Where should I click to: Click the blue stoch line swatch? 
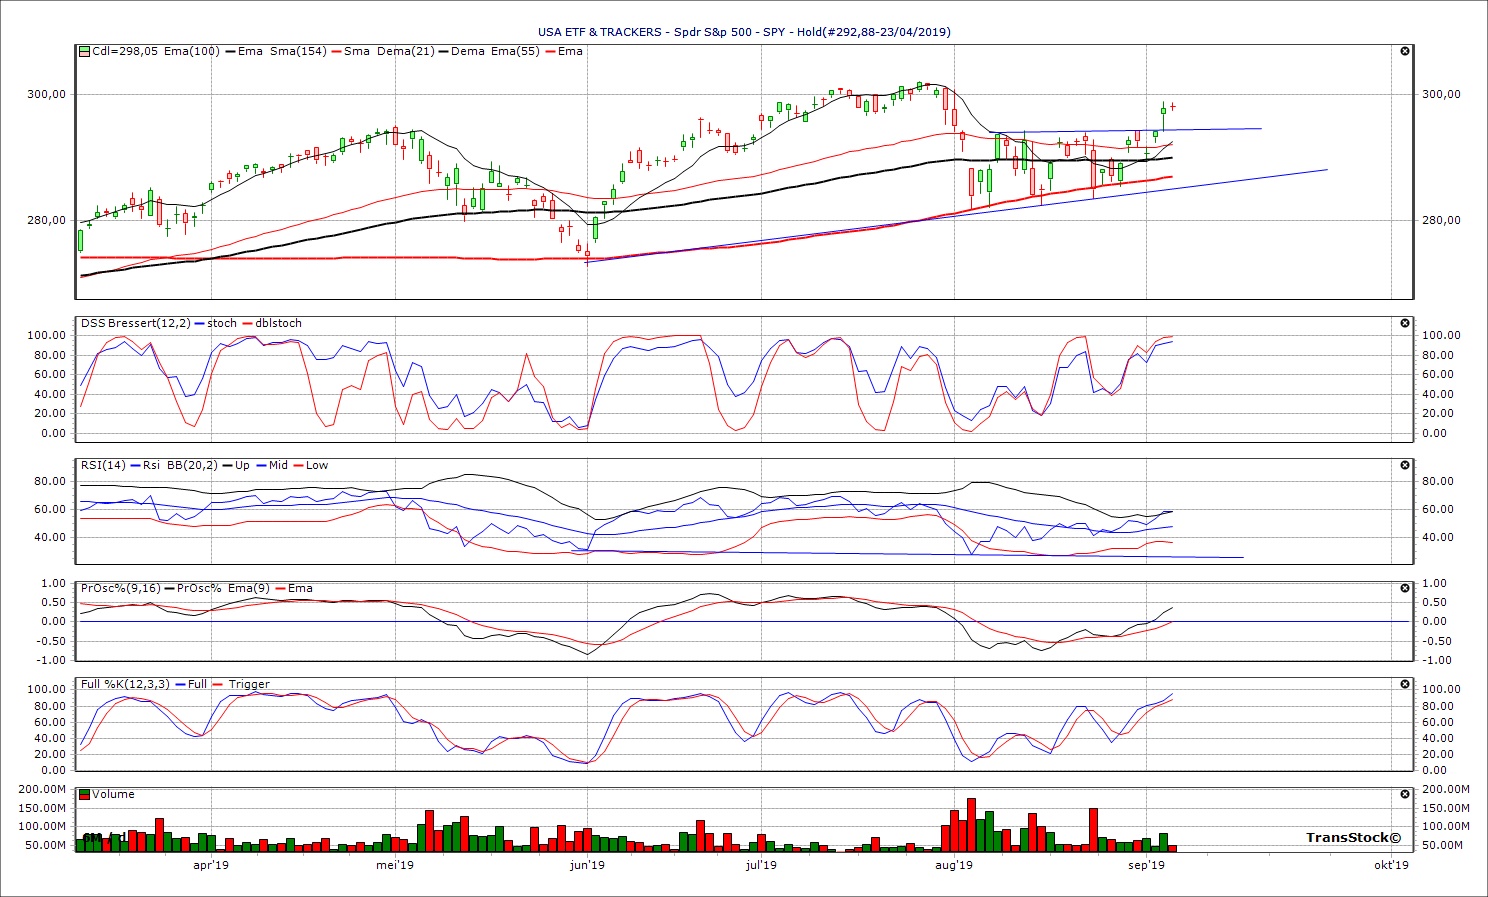pos(199,323)
